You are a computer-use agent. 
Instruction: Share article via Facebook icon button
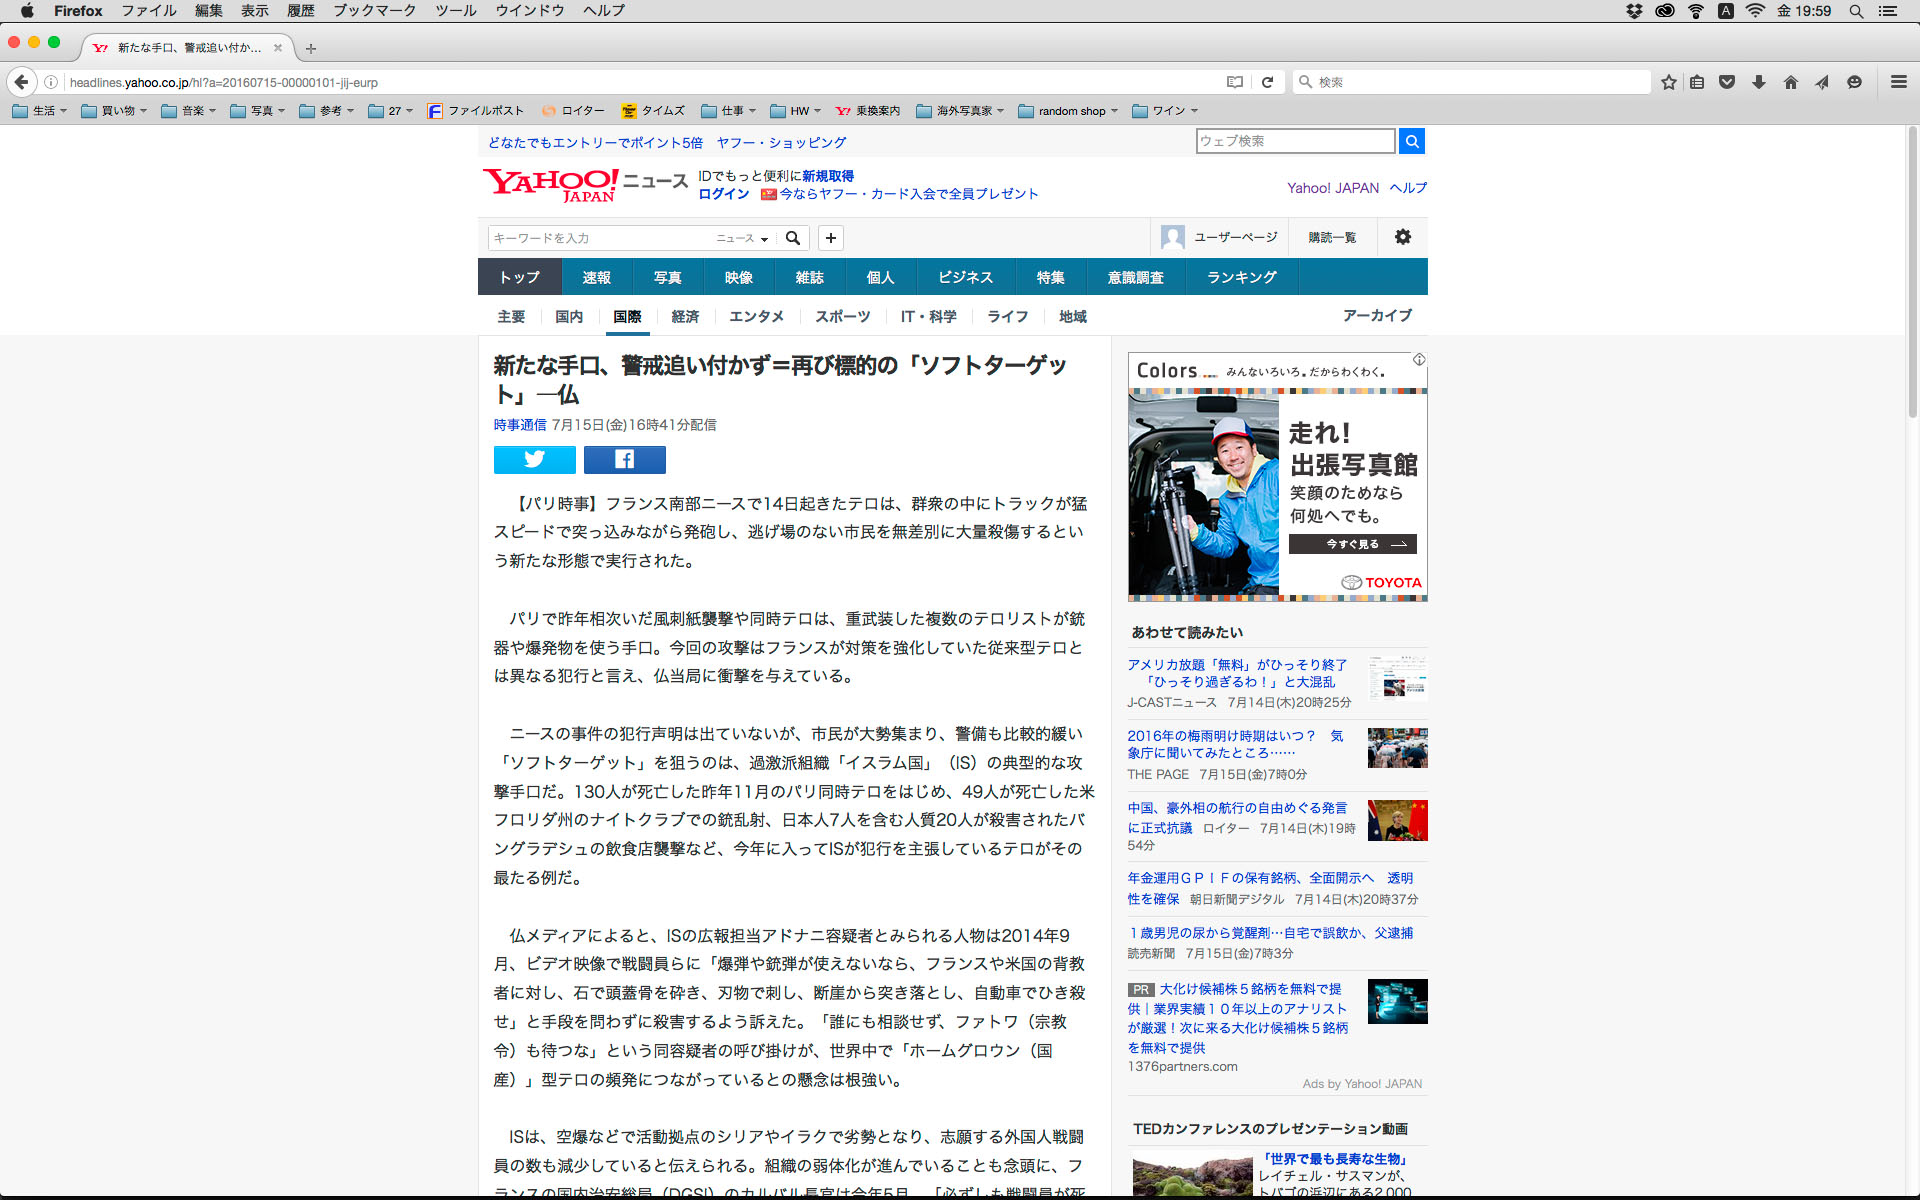(624, 459)
